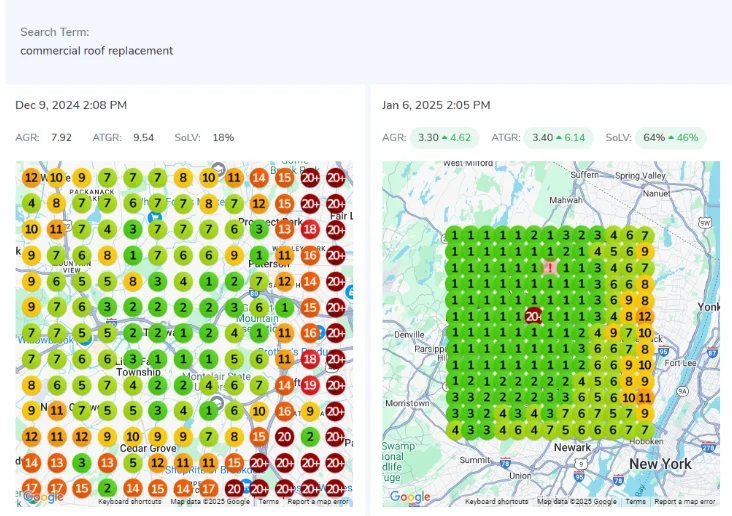Image resolution: width=732 pixels, height=516 pixels.
Task: Click the red 19 marker on Dec 9 map
Action: pos(310,384)
